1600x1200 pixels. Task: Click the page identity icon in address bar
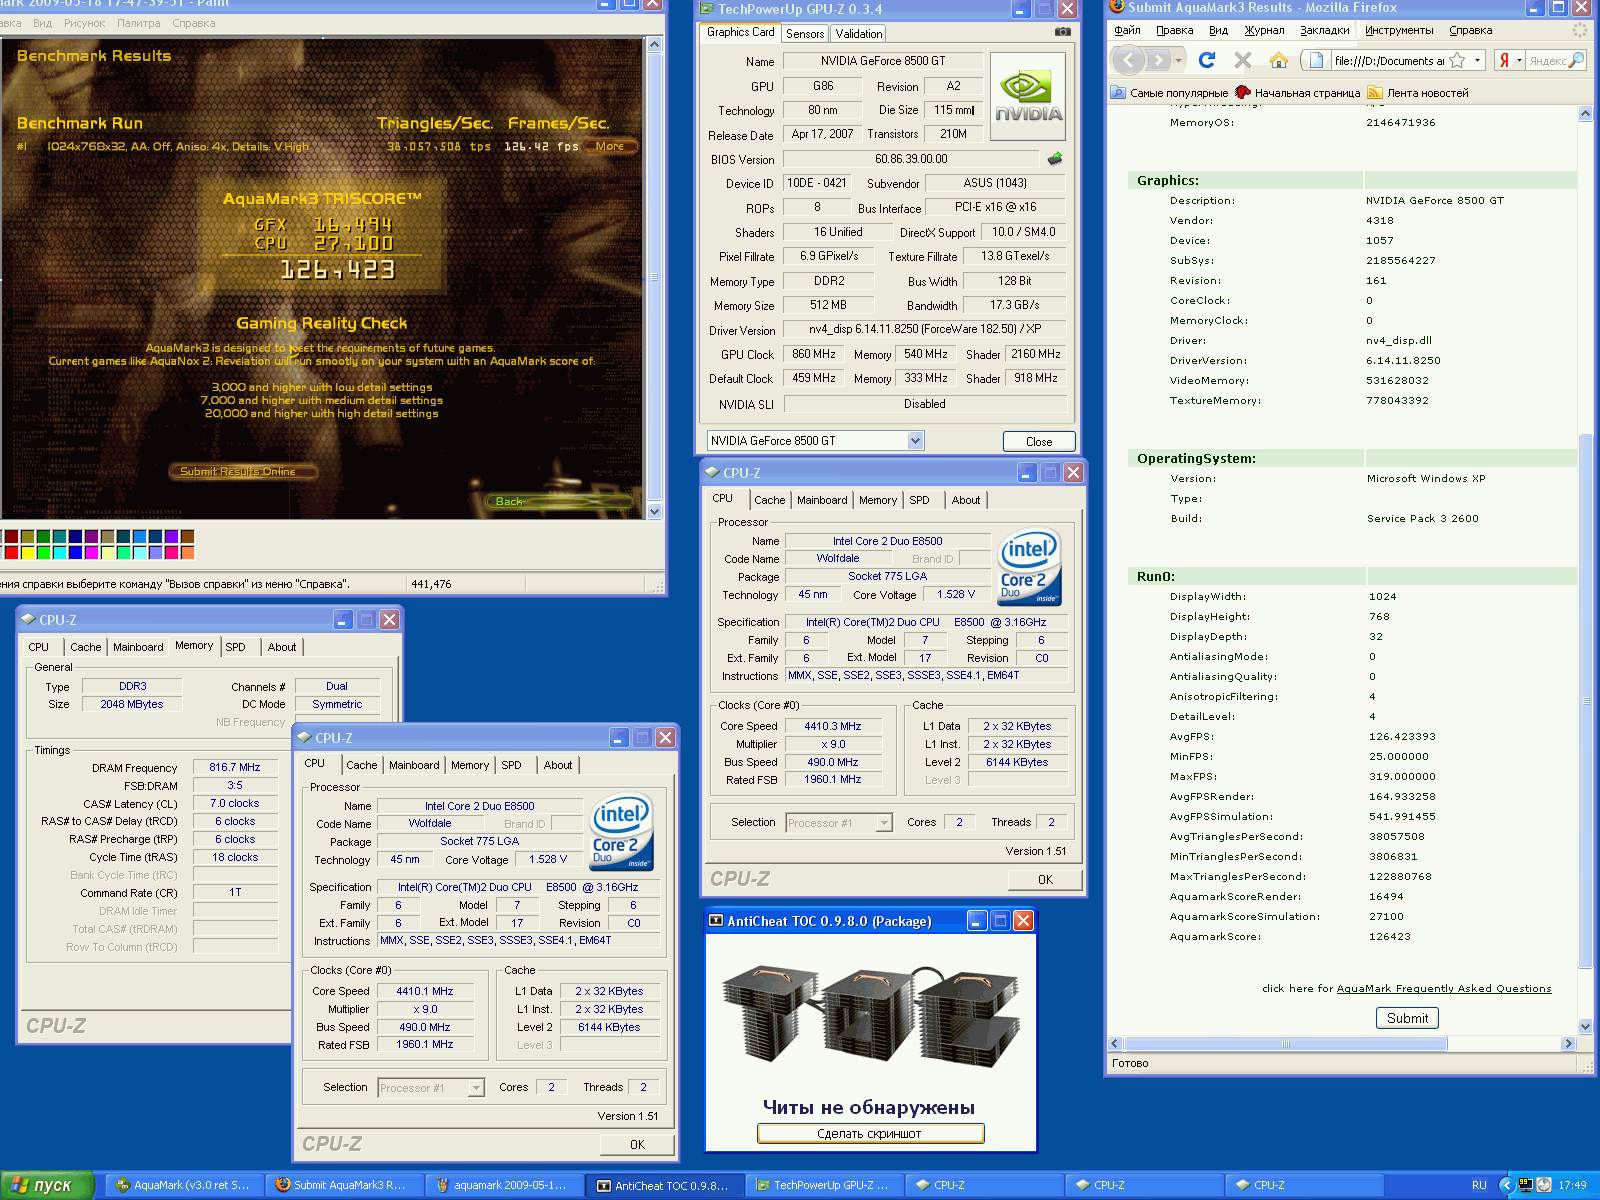[x=1316, y=60]
